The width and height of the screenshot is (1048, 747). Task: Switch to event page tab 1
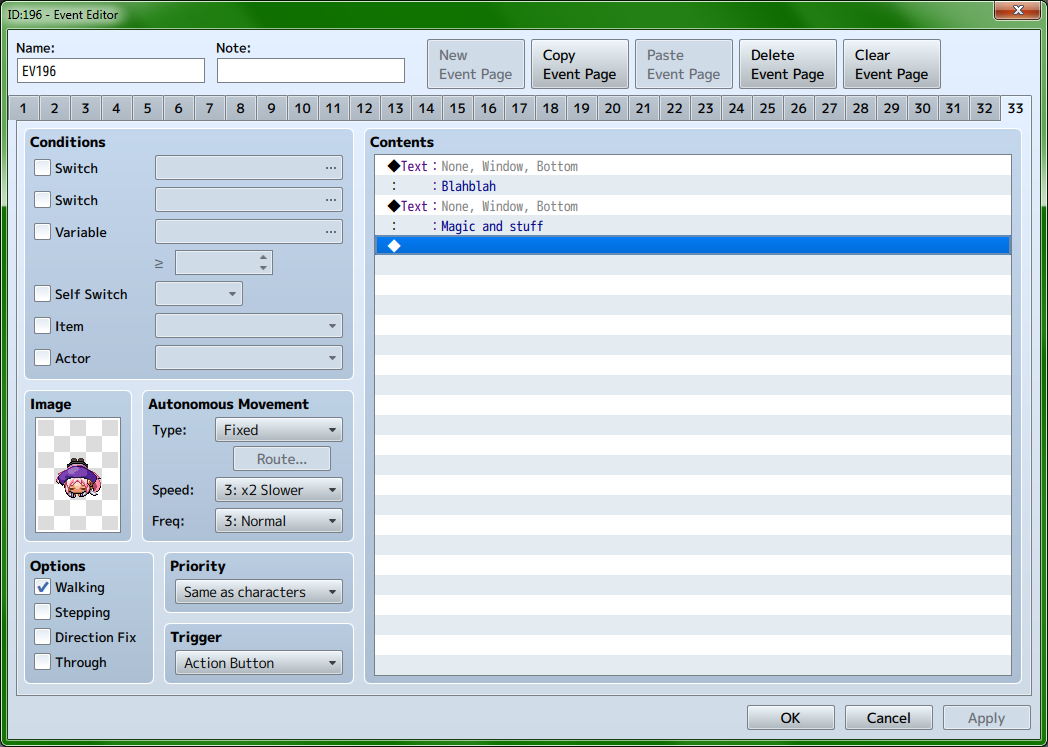tap(23, 108)
